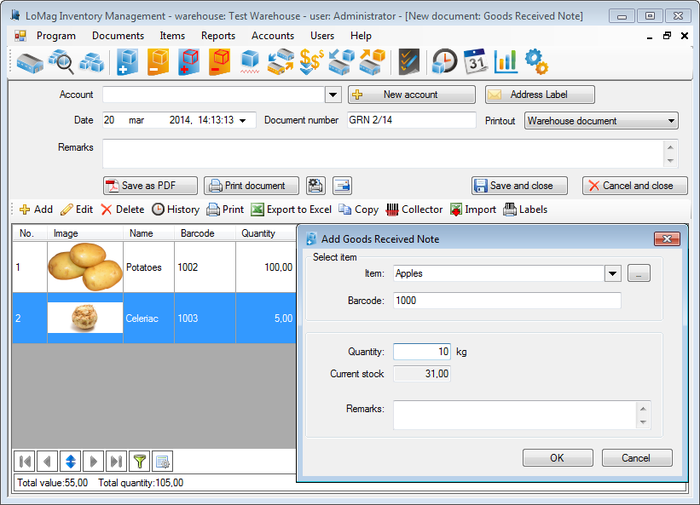Viewport: 700px width, 505px height.
Task: Click Add in the items toolbar
Action: click(36, 209)
